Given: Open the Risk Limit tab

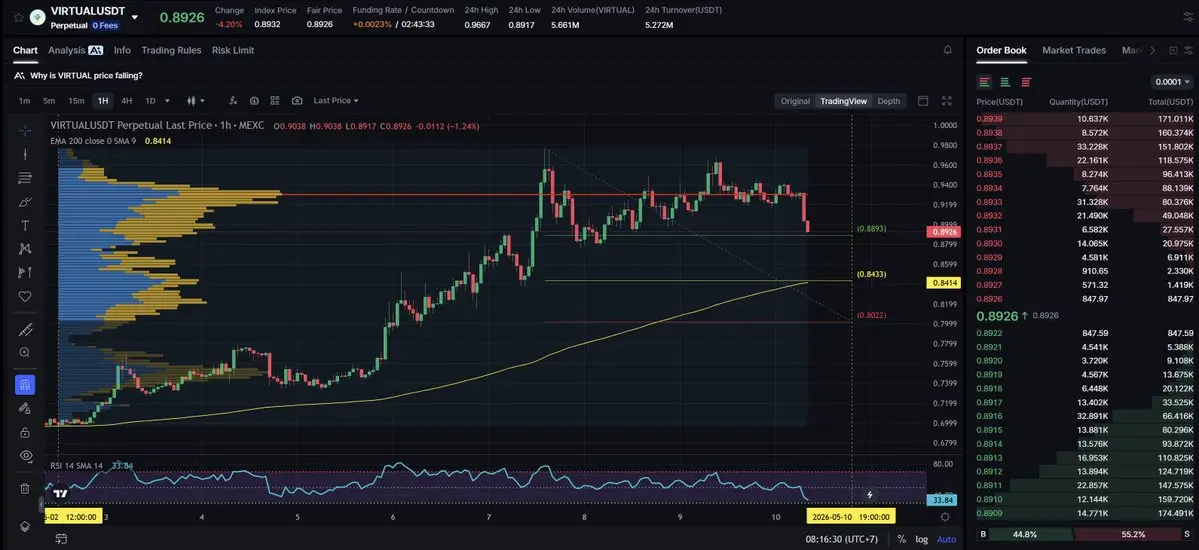Looking at the screenshot, I should (x=233, y=50).
